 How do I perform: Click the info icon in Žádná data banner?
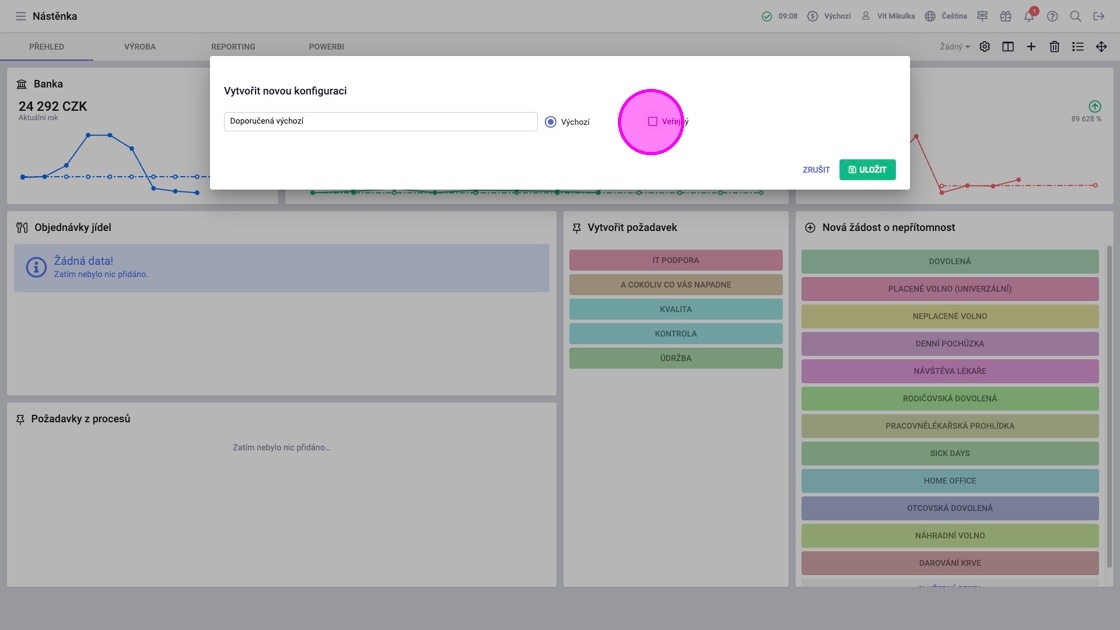(36, 267)
